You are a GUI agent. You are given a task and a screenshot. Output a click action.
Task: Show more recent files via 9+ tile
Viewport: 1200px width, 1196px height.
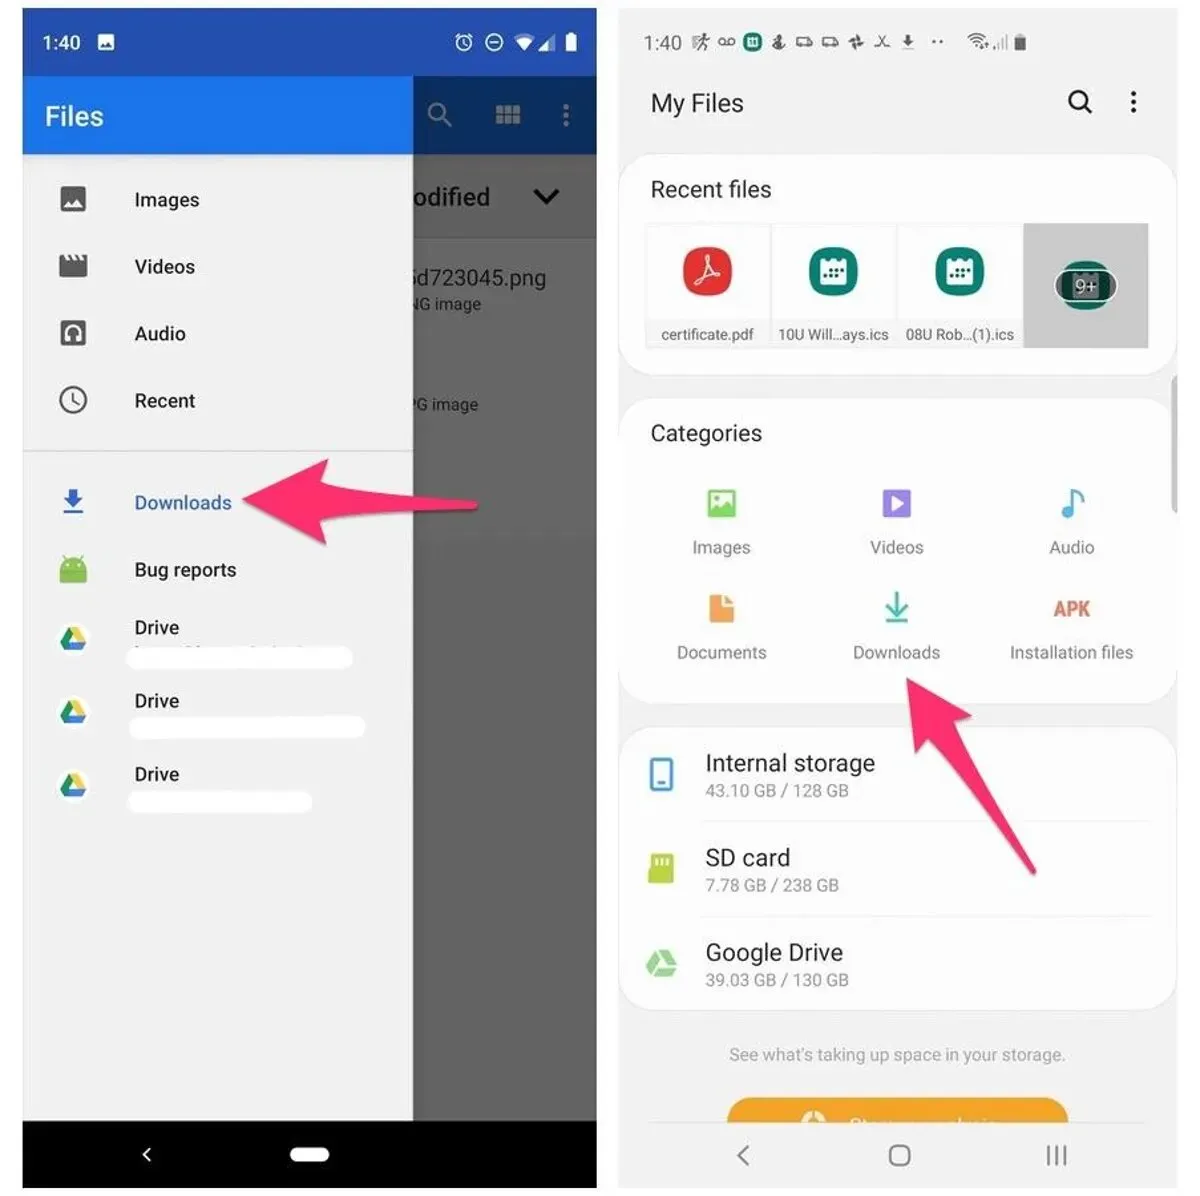pyautogui.click(x=1085, y=286)
